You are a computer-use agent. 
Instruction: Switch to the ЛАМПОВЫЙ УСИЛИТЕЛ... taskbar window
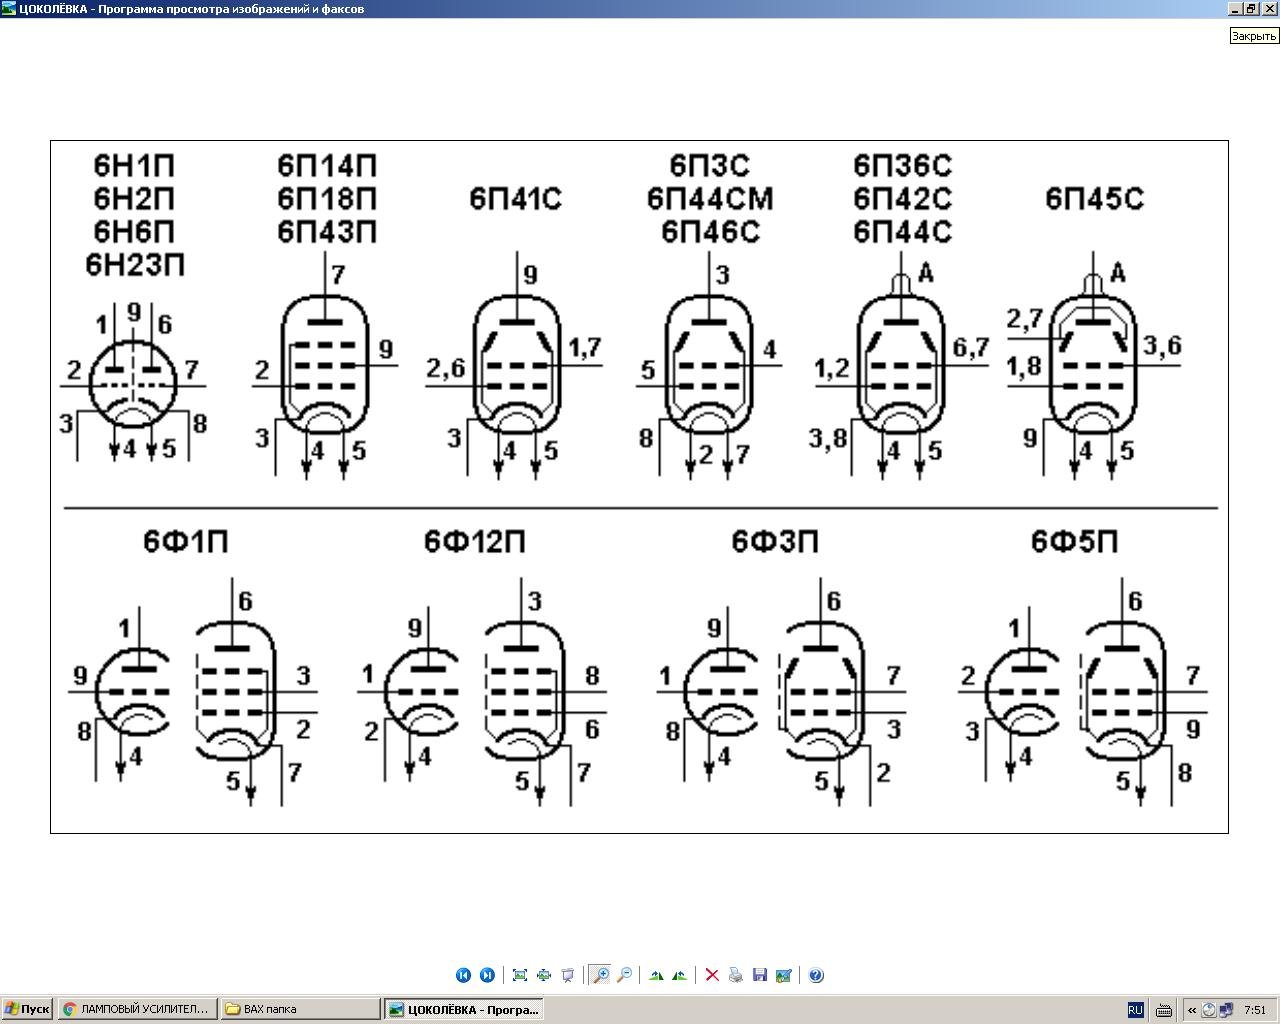pyautogui.click(x=136, y=1009)
